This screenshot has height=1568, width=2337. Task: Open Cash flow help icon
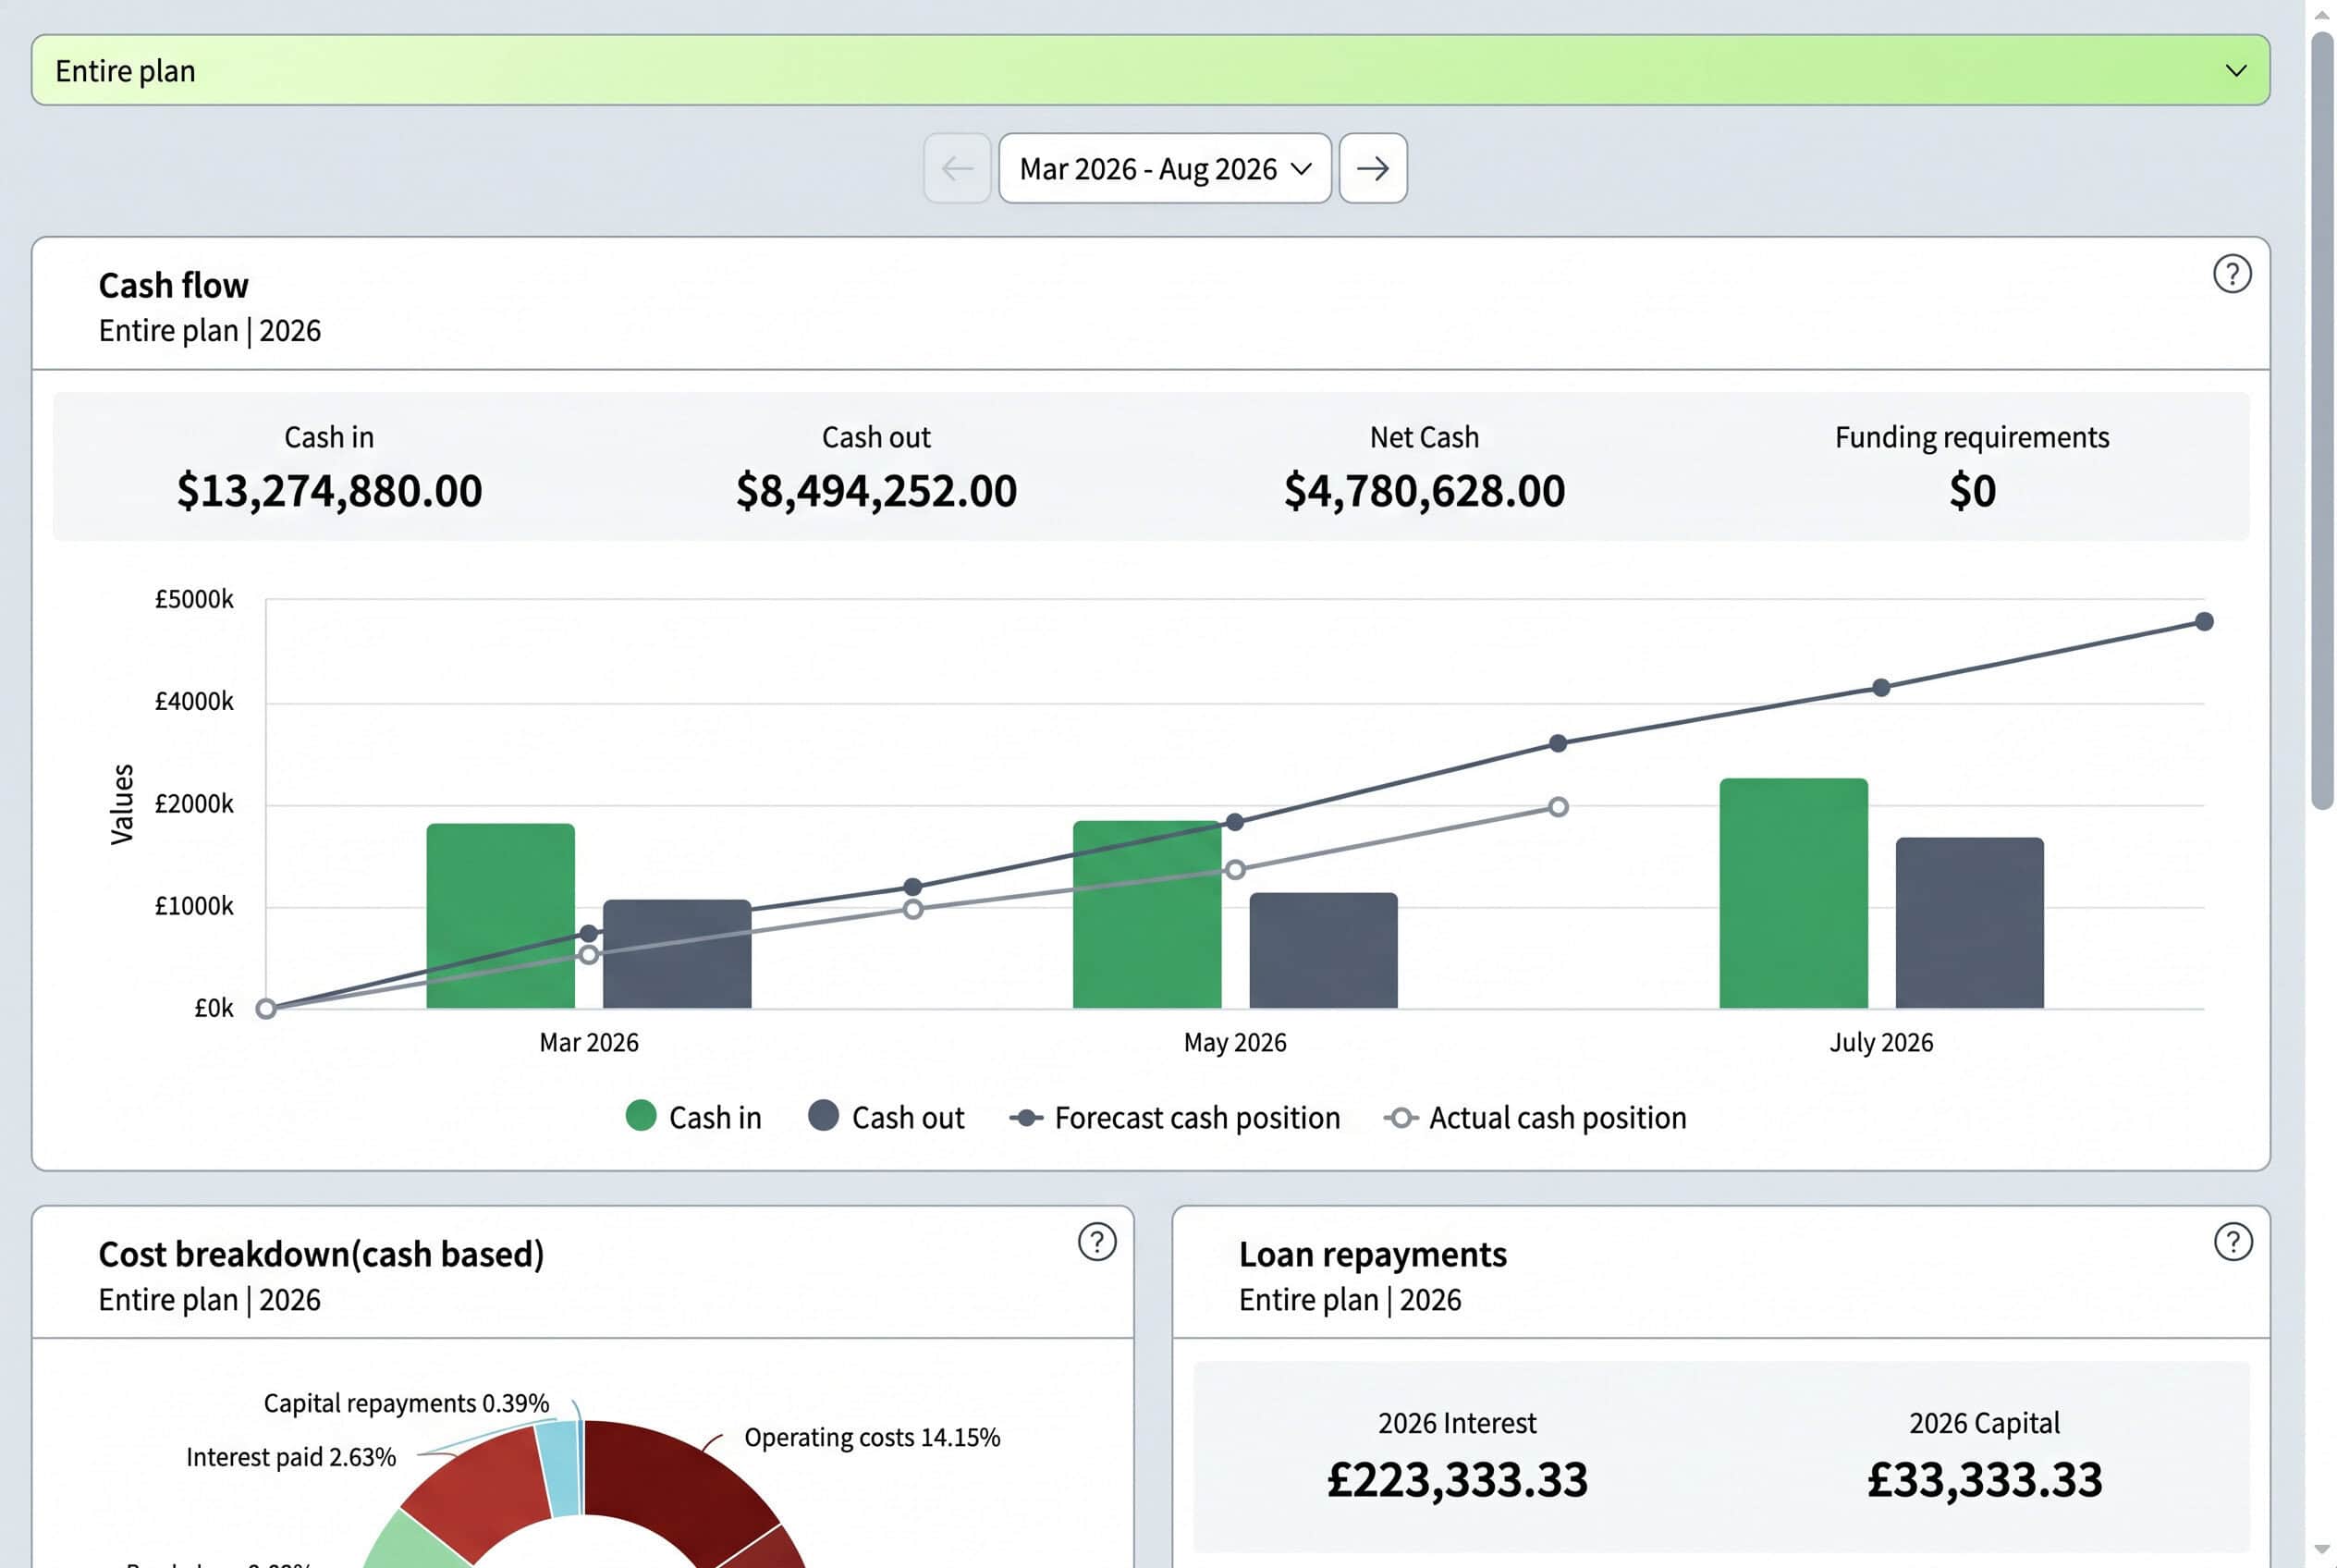point(2232,274)
